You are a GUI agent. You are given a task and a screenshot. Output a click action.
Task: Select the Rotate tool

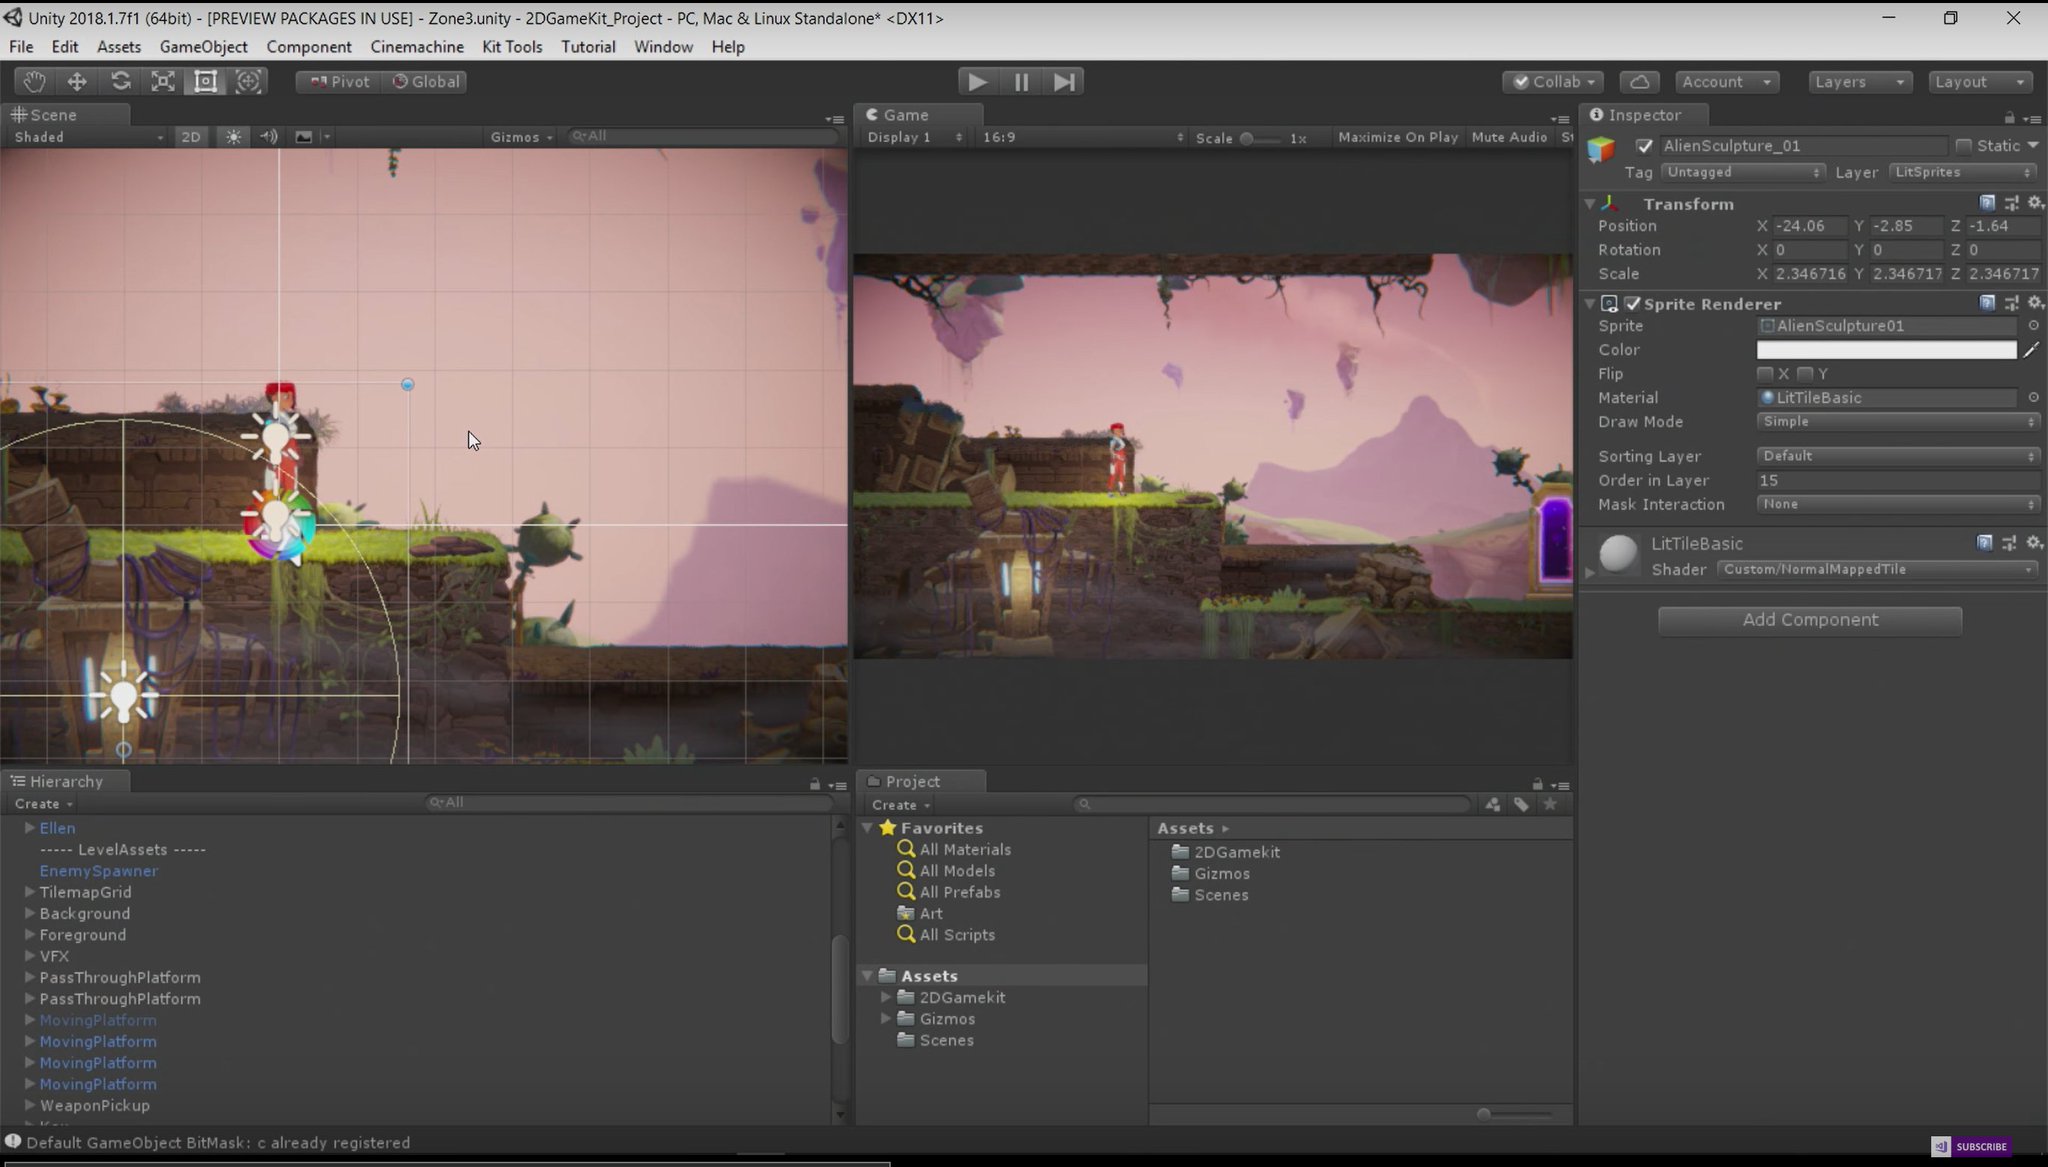pyautogui.click(x=120, y=82)
